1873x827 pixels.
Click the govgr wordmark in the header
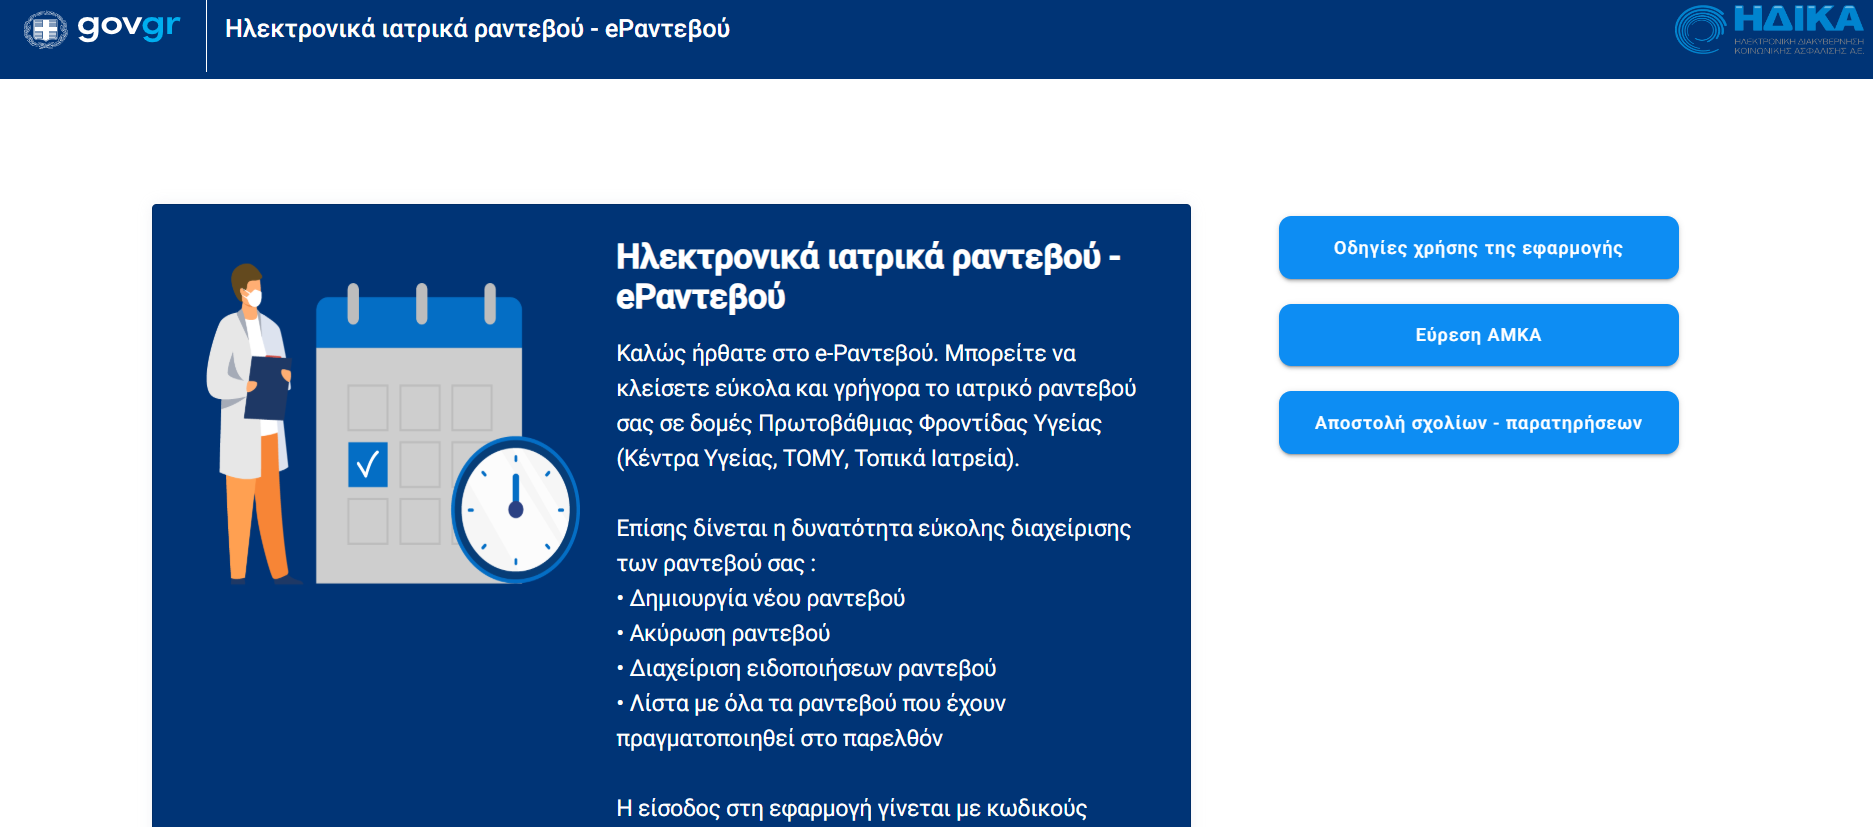click(x=129, y=27)
